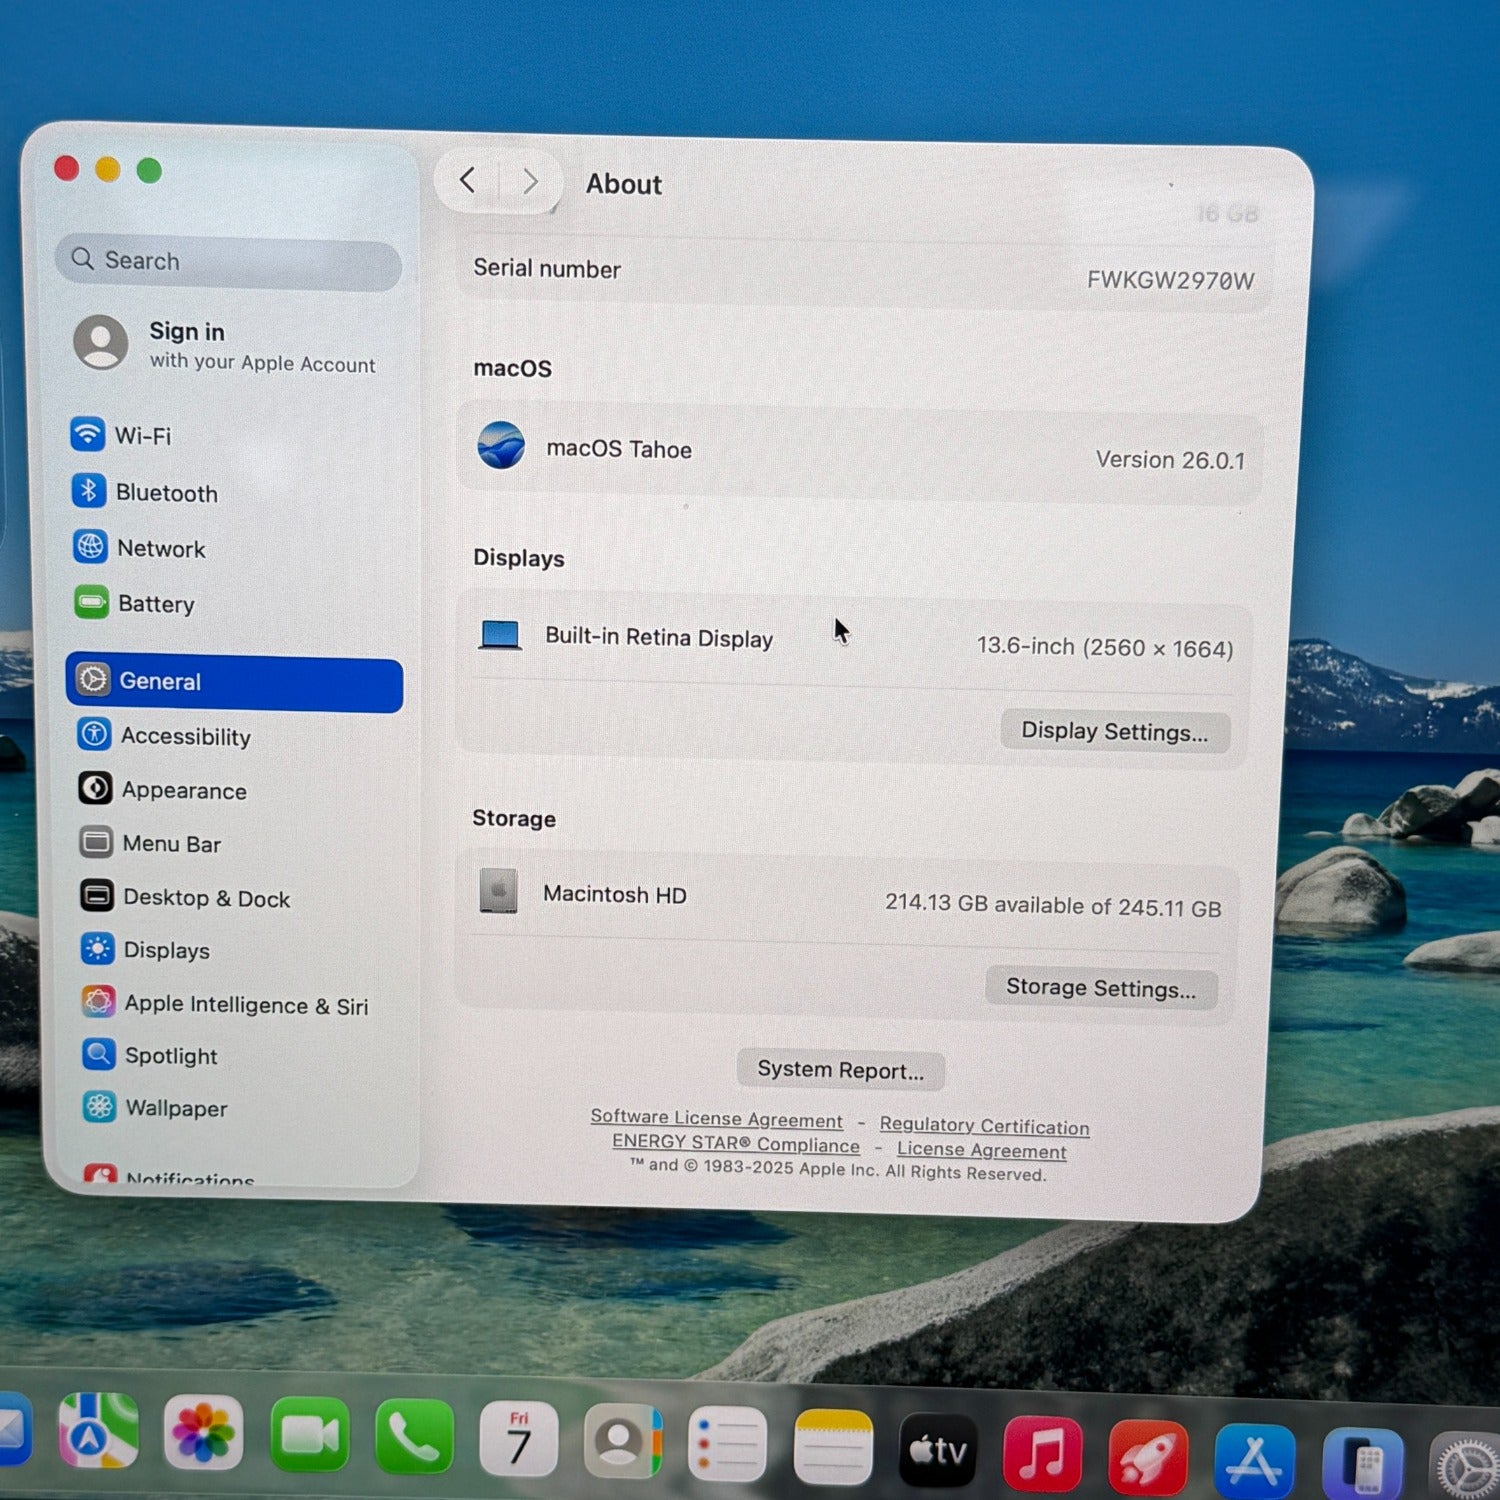Viewport: 1500px width, 1500px height.
Task: Open the Regulatory Certification link
Action: 984,1126
